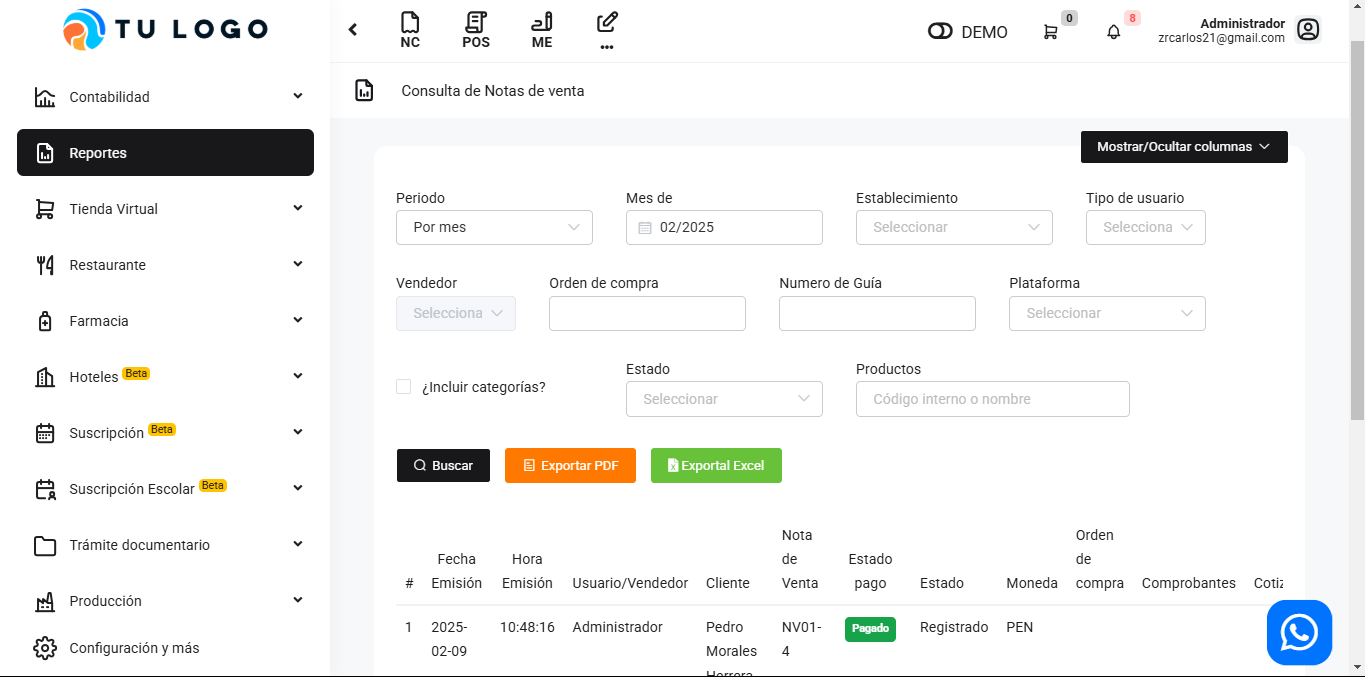Open the shopping cart icon
Image resolution: width=1365 pixels, height=677 pixels.
coord(1050,32)
